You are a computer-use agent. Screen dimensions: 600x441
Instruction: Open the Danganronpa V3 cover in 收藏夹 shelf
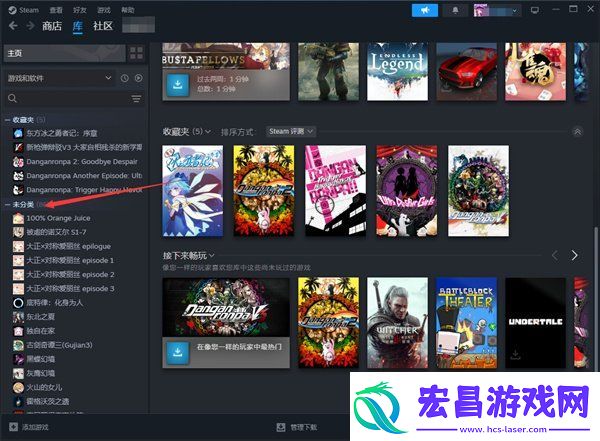pyautogui.click(x=478, y=191)
